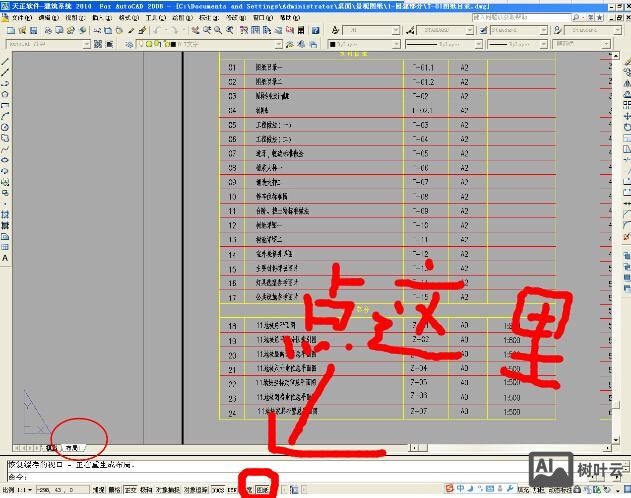Switch to the circled layout tab
The image size is (631, 498).
[76, 448]
